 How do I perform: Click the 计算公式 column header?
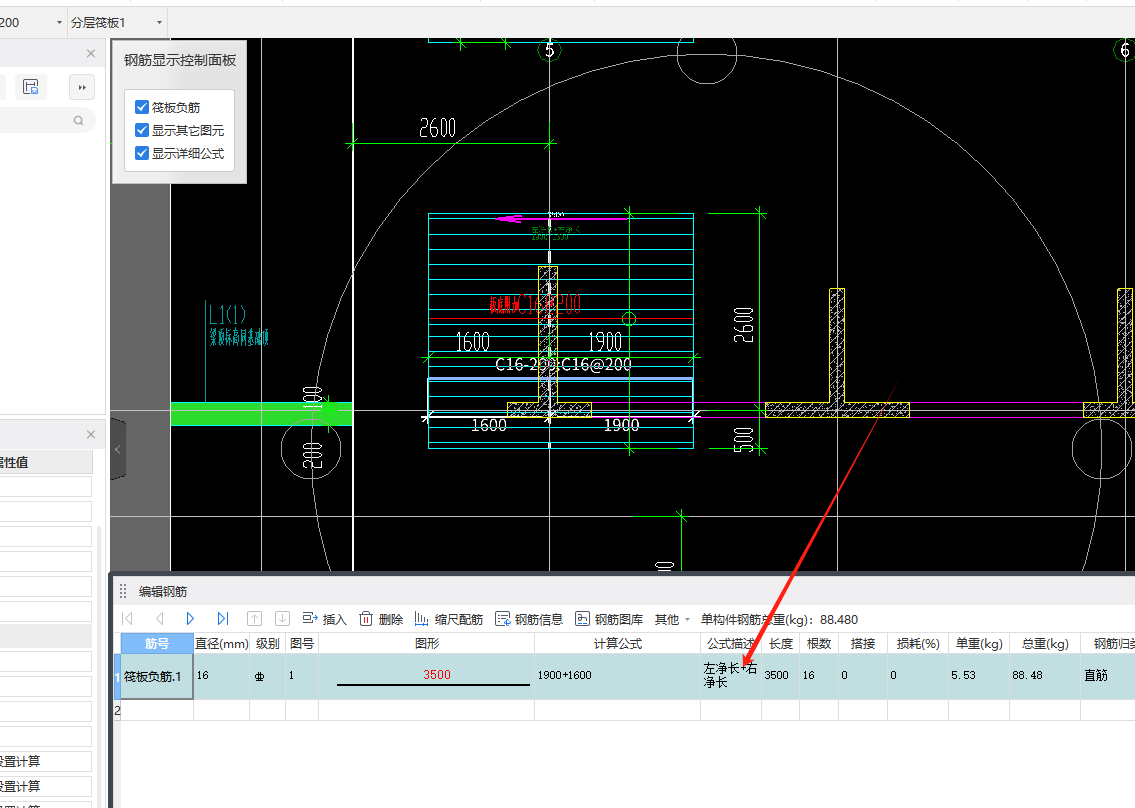pyautogui.click(x=617, y=643)
